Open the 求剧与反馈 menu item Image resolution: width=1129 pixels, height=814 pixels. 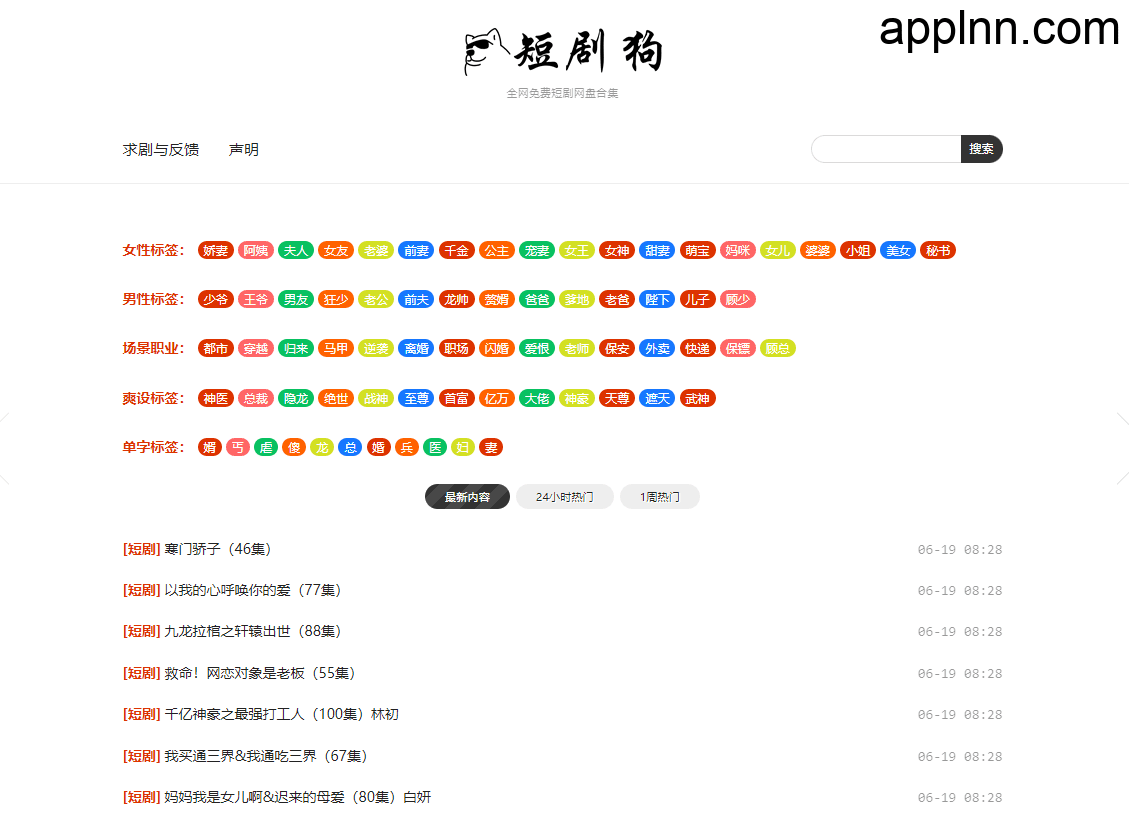(x=160, y=148)
